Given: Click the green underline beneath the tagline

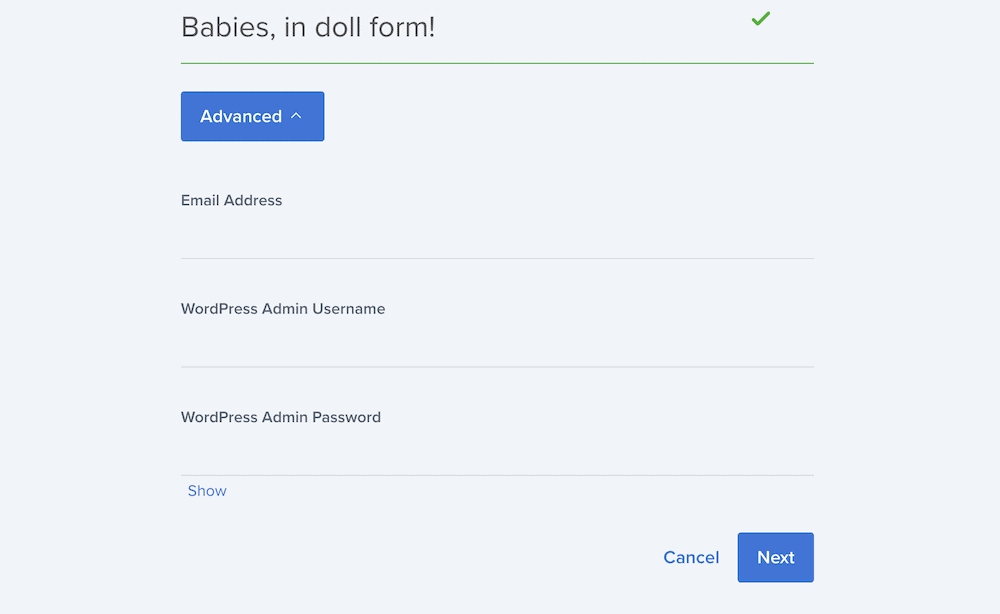Looking at the screenshot, I should [x=497, y=63].
